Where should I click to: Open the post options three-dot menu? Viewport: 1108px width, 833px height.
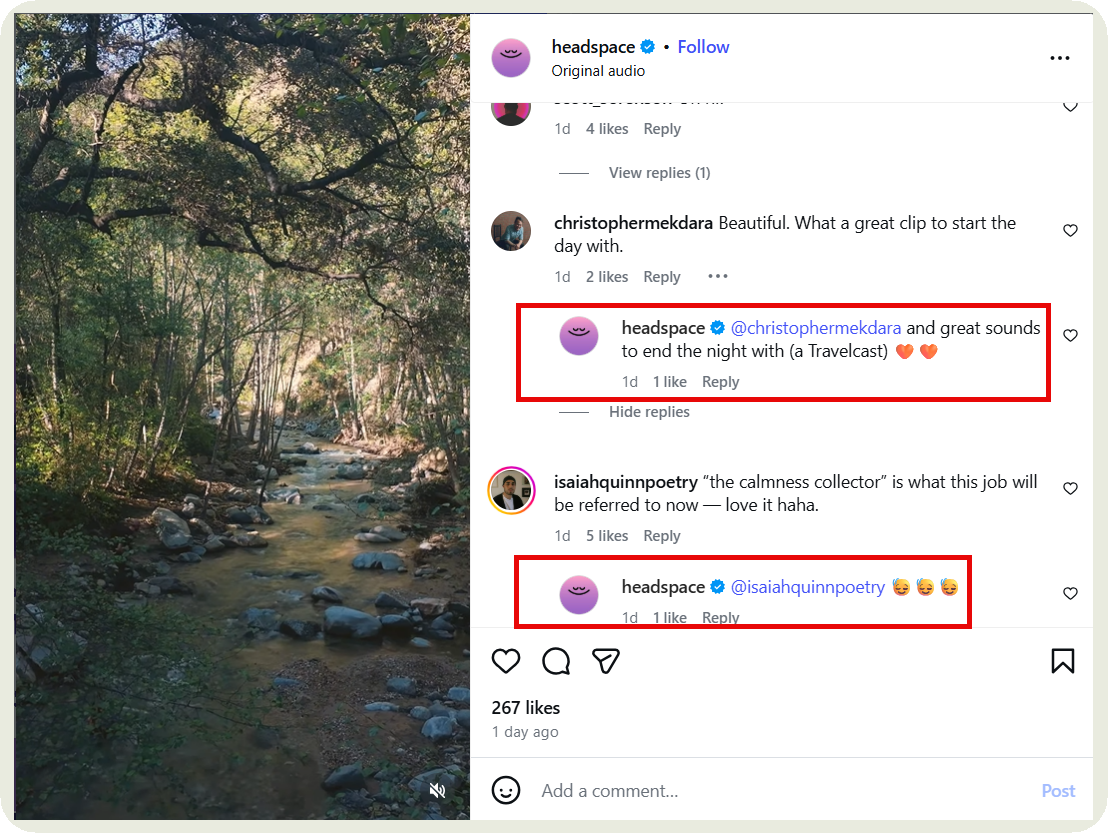point(1059,57)
